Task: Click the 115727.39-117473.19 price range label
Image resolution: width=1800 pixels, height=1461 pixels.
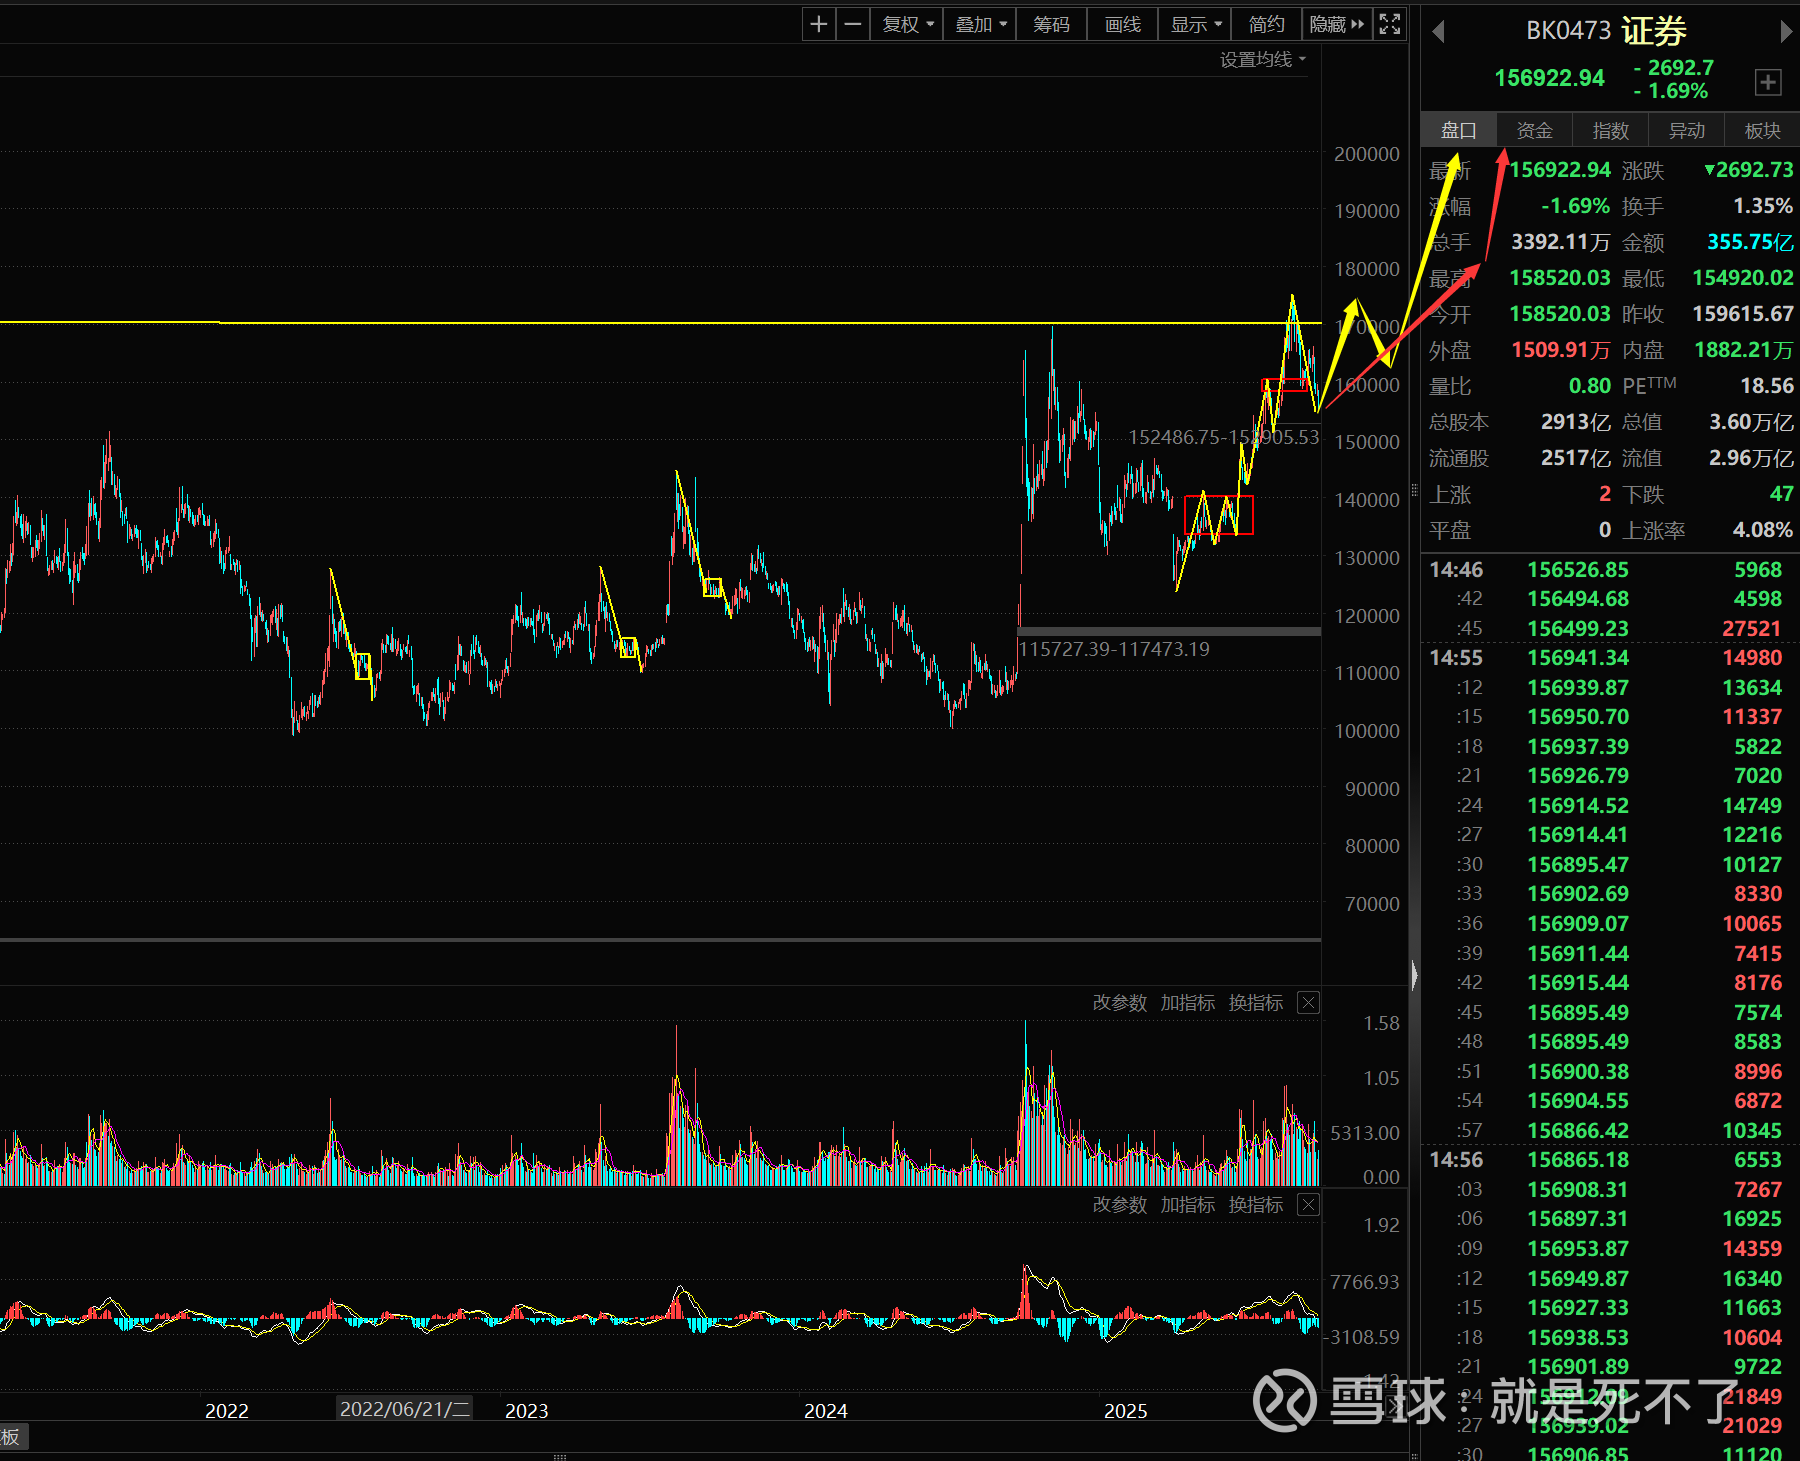Action: point(1113,649)
